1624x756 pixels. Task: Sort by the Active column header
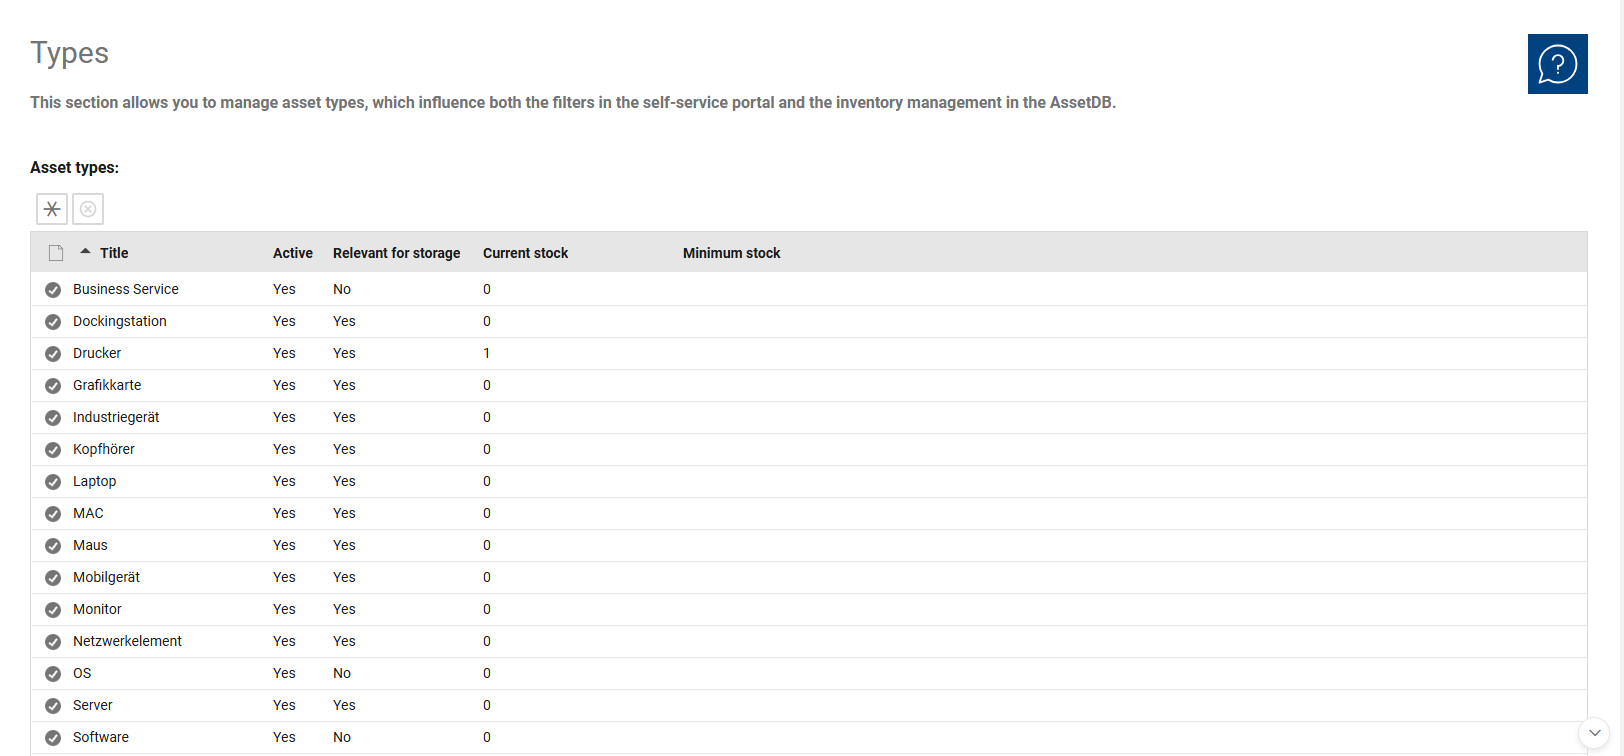(293, 253)
